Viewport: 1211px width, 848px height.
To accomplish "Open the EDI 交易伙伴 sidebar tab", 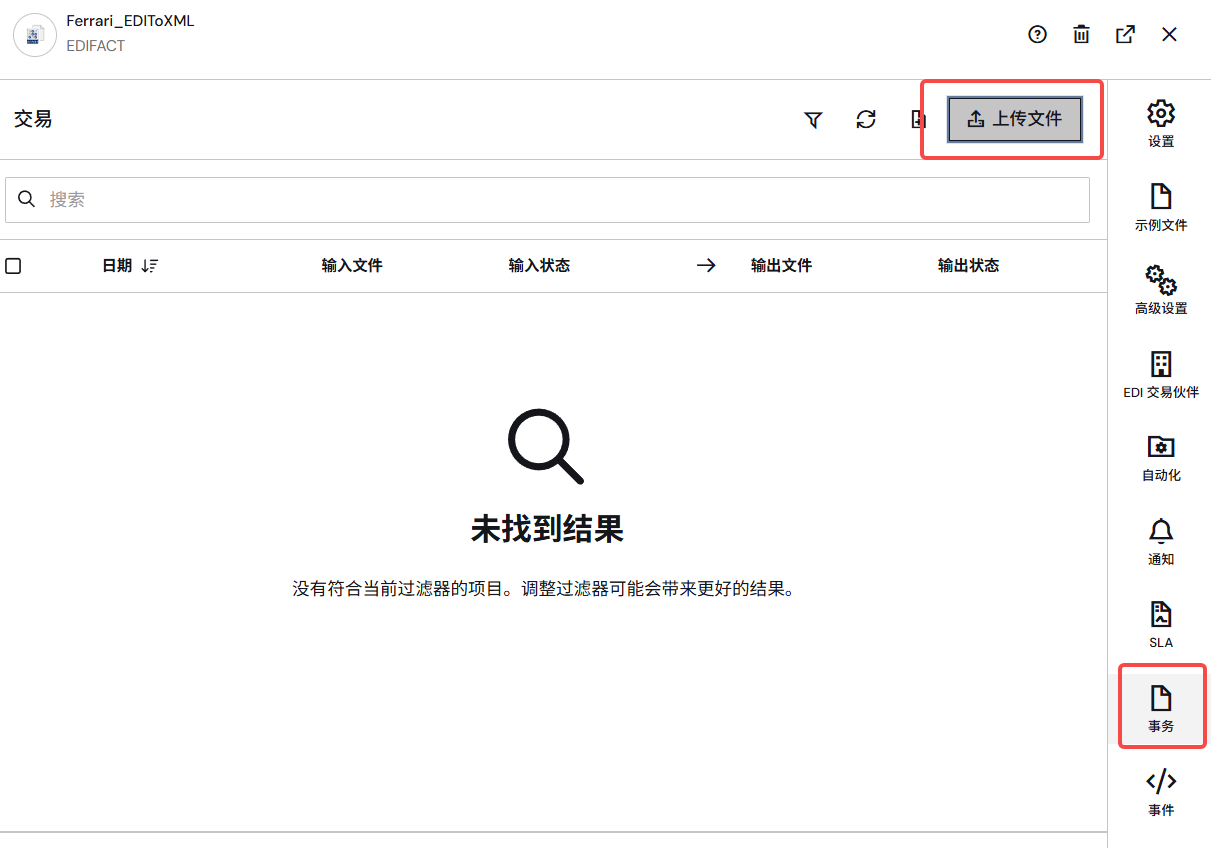I will [x=1161, y=375].
